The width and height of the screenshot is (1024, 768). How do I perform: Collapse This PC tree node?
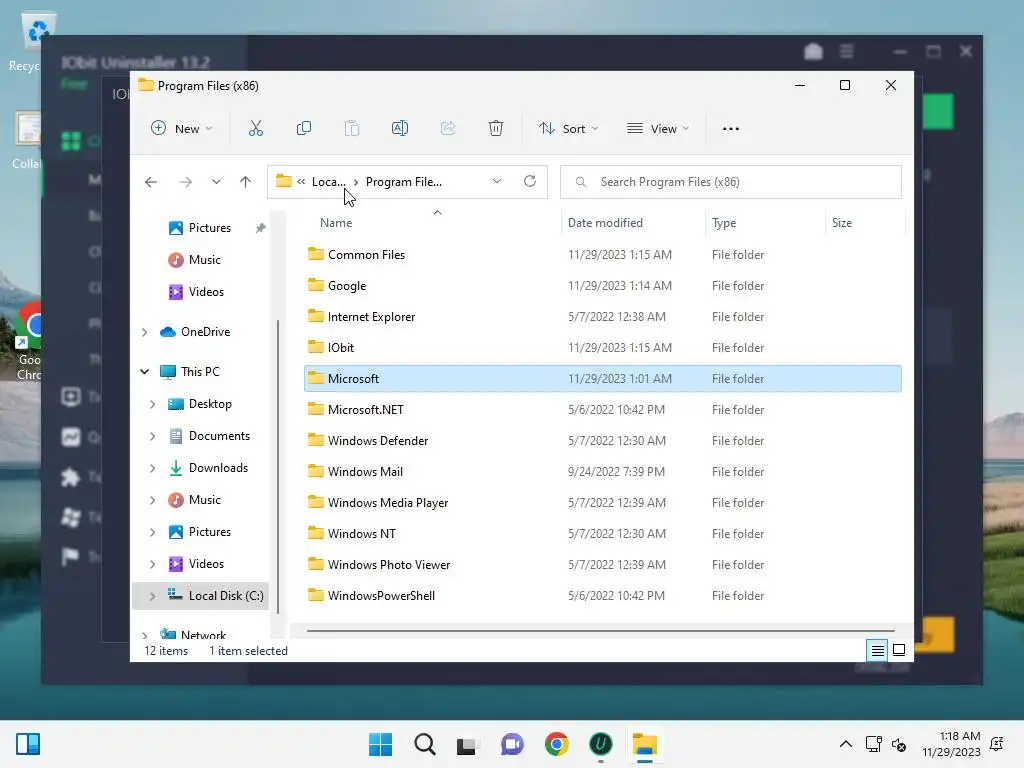144,372
